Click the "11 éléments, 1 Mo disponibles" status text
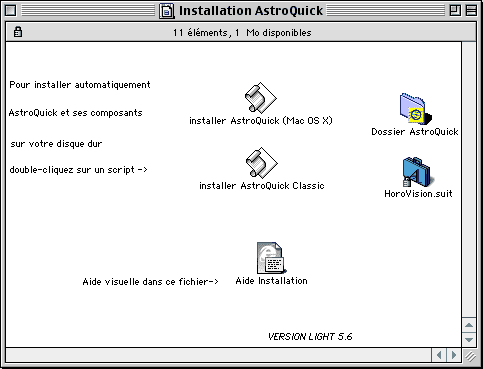483x369 pixels. pyautogui.click(x=242, y=33)
